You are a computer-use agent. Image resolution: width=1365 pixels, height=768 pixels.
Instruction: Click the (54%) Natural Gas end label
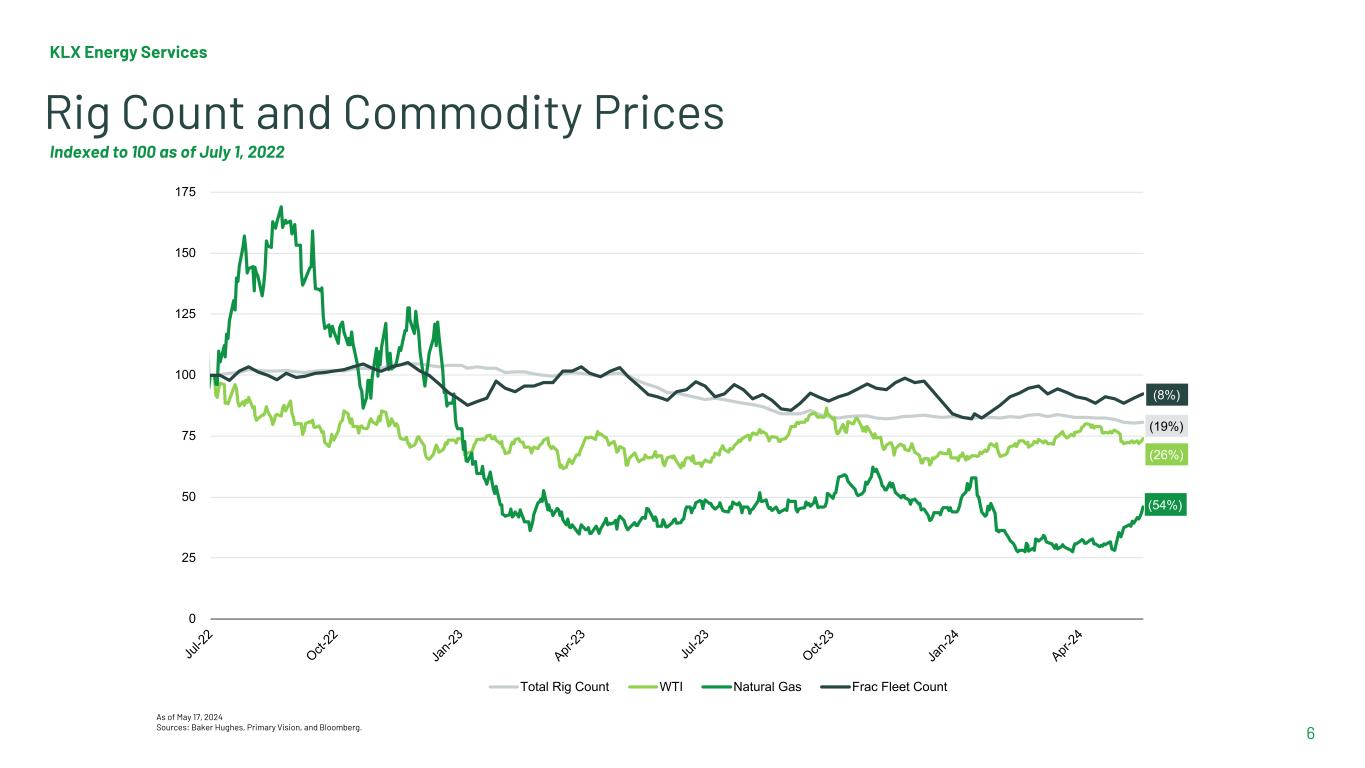[x=1166, y=505]
